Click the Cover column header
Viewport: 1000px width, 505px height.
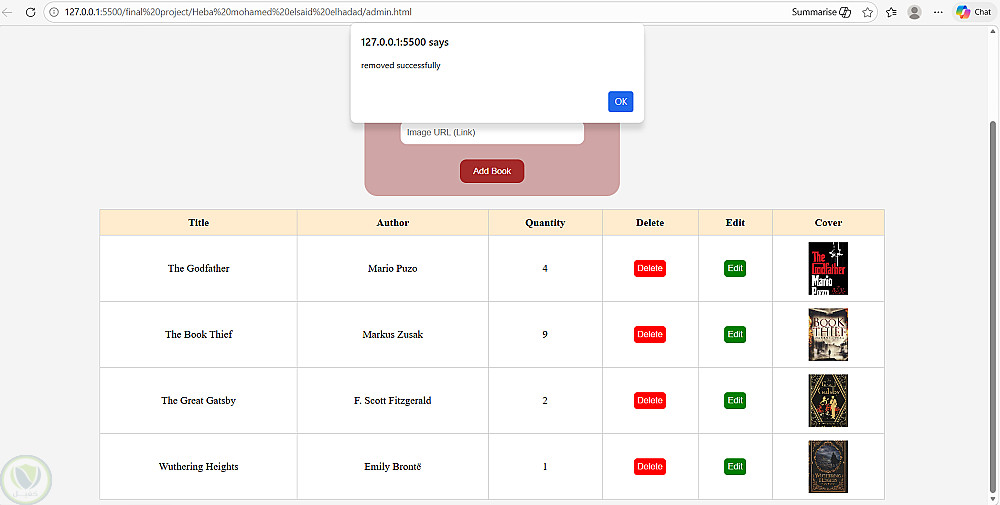[828, 223]
